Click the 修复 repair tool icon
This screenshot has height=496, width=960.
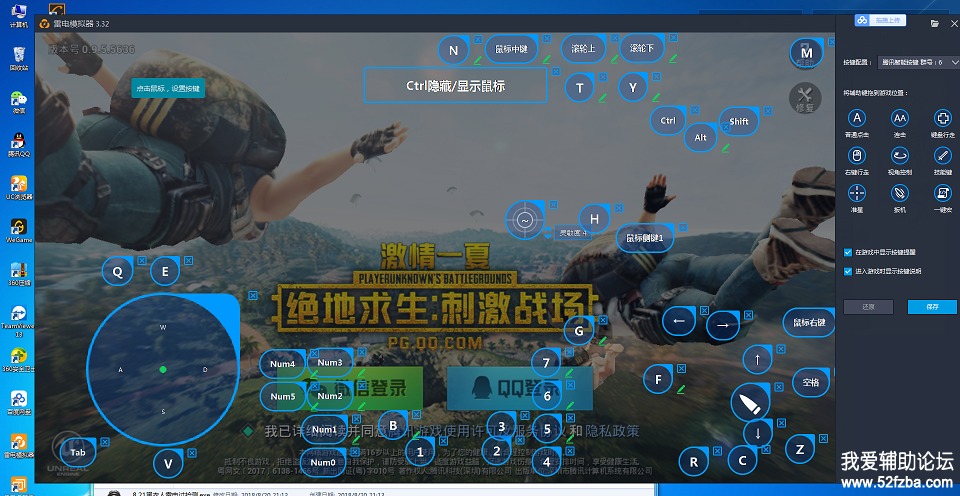click(804, 99)
